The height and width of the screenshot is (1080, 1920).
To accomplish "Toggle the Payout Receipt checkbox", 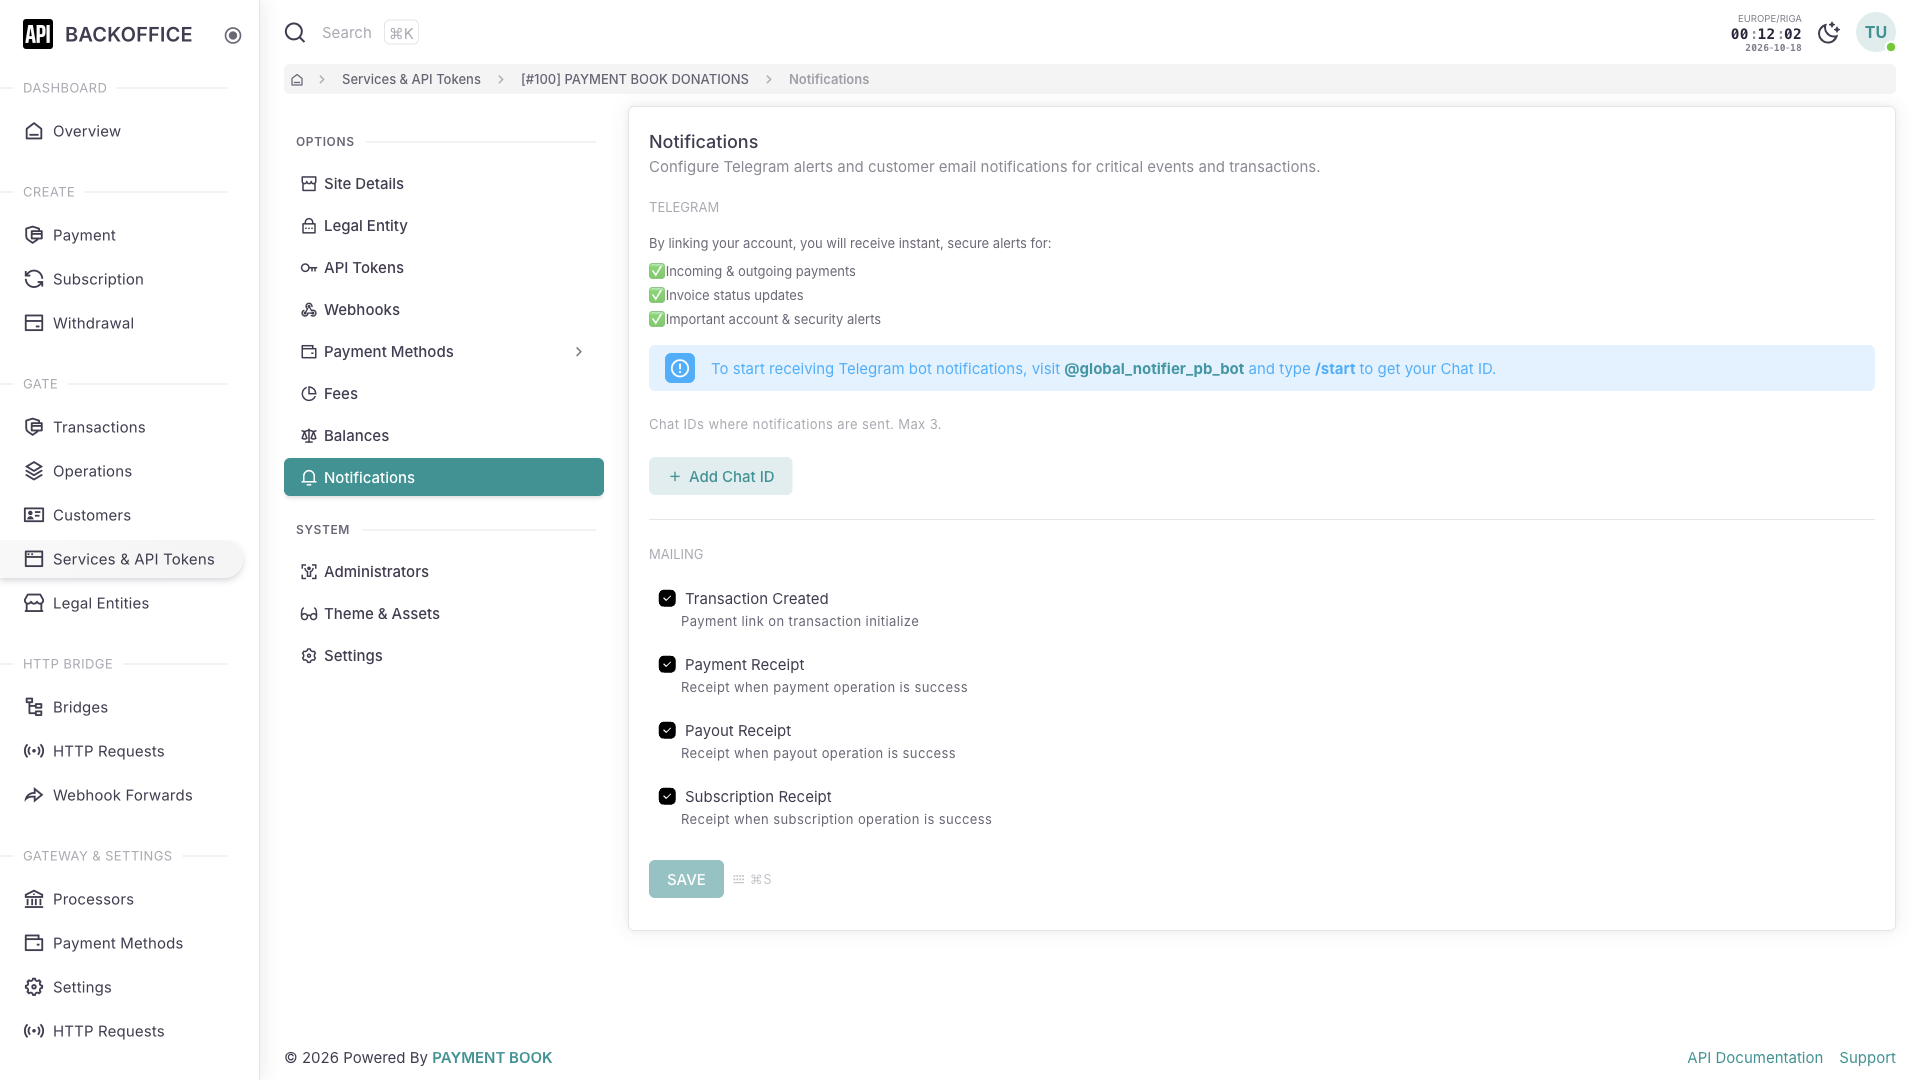I will click(x=667, y=730).
